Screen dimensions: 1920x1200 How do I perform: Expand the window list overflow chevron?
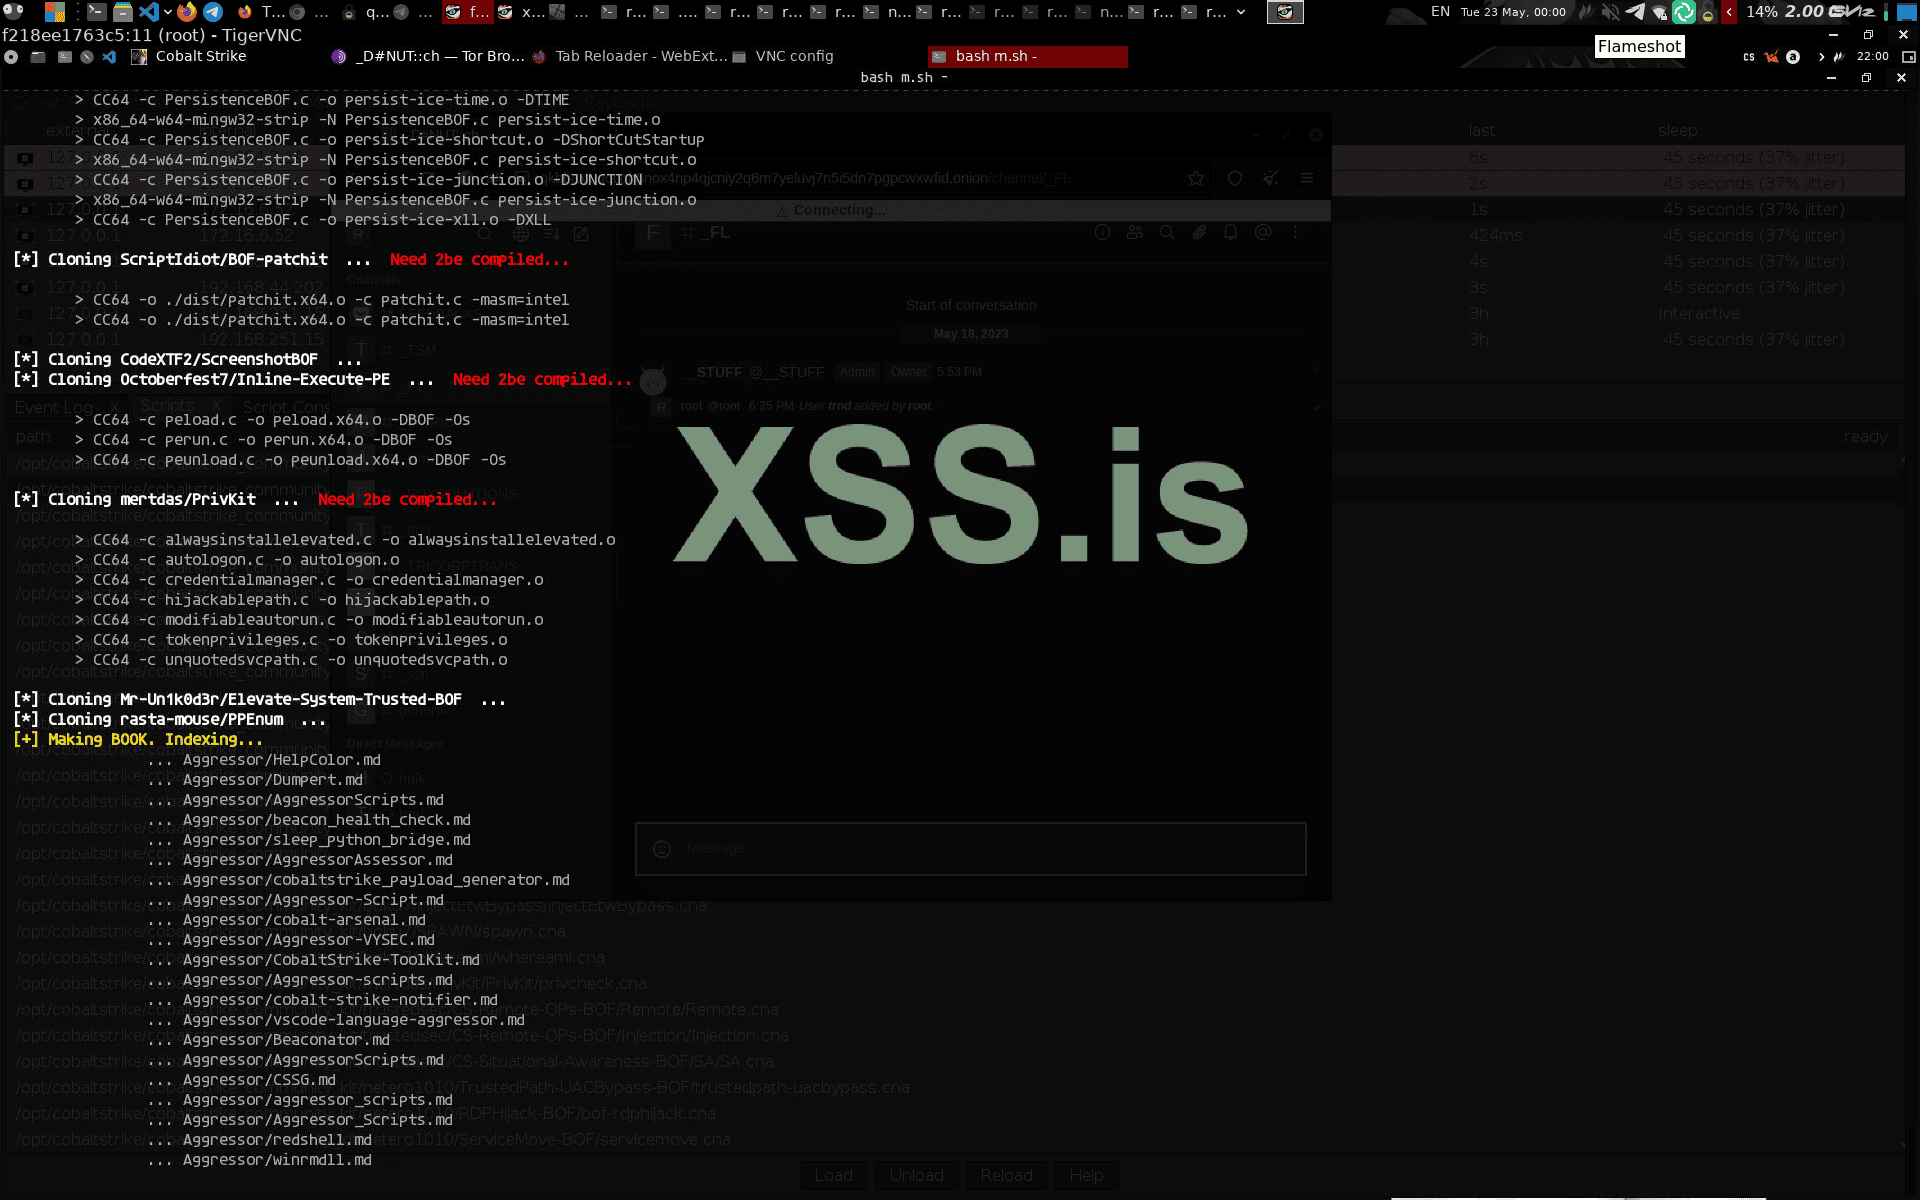click(x=1241, y=12)
